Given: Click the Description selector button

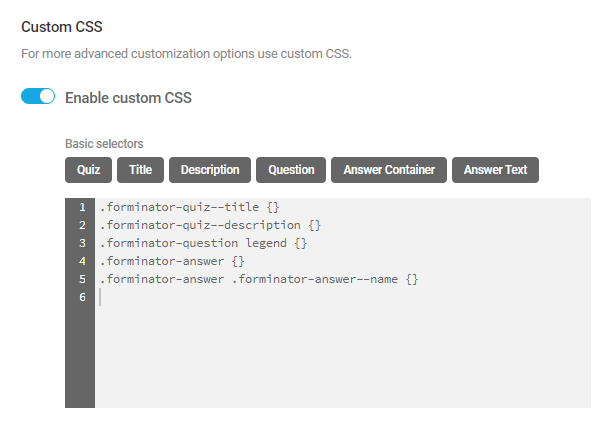Looking at the screenshot, I should tap(210, 170).
